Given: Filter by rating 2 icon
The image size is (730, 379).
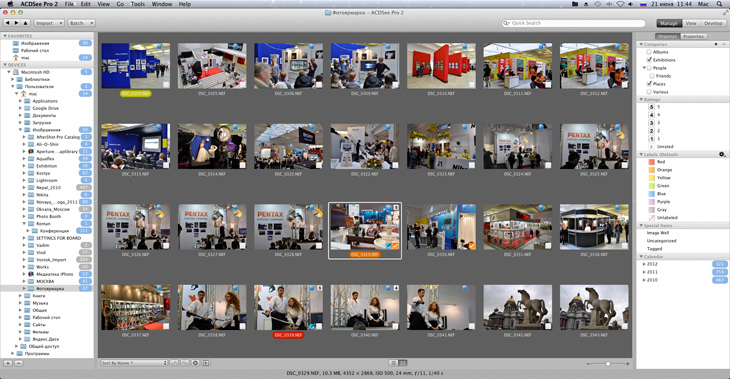Looking at the screenshot, I should [651, 131].
